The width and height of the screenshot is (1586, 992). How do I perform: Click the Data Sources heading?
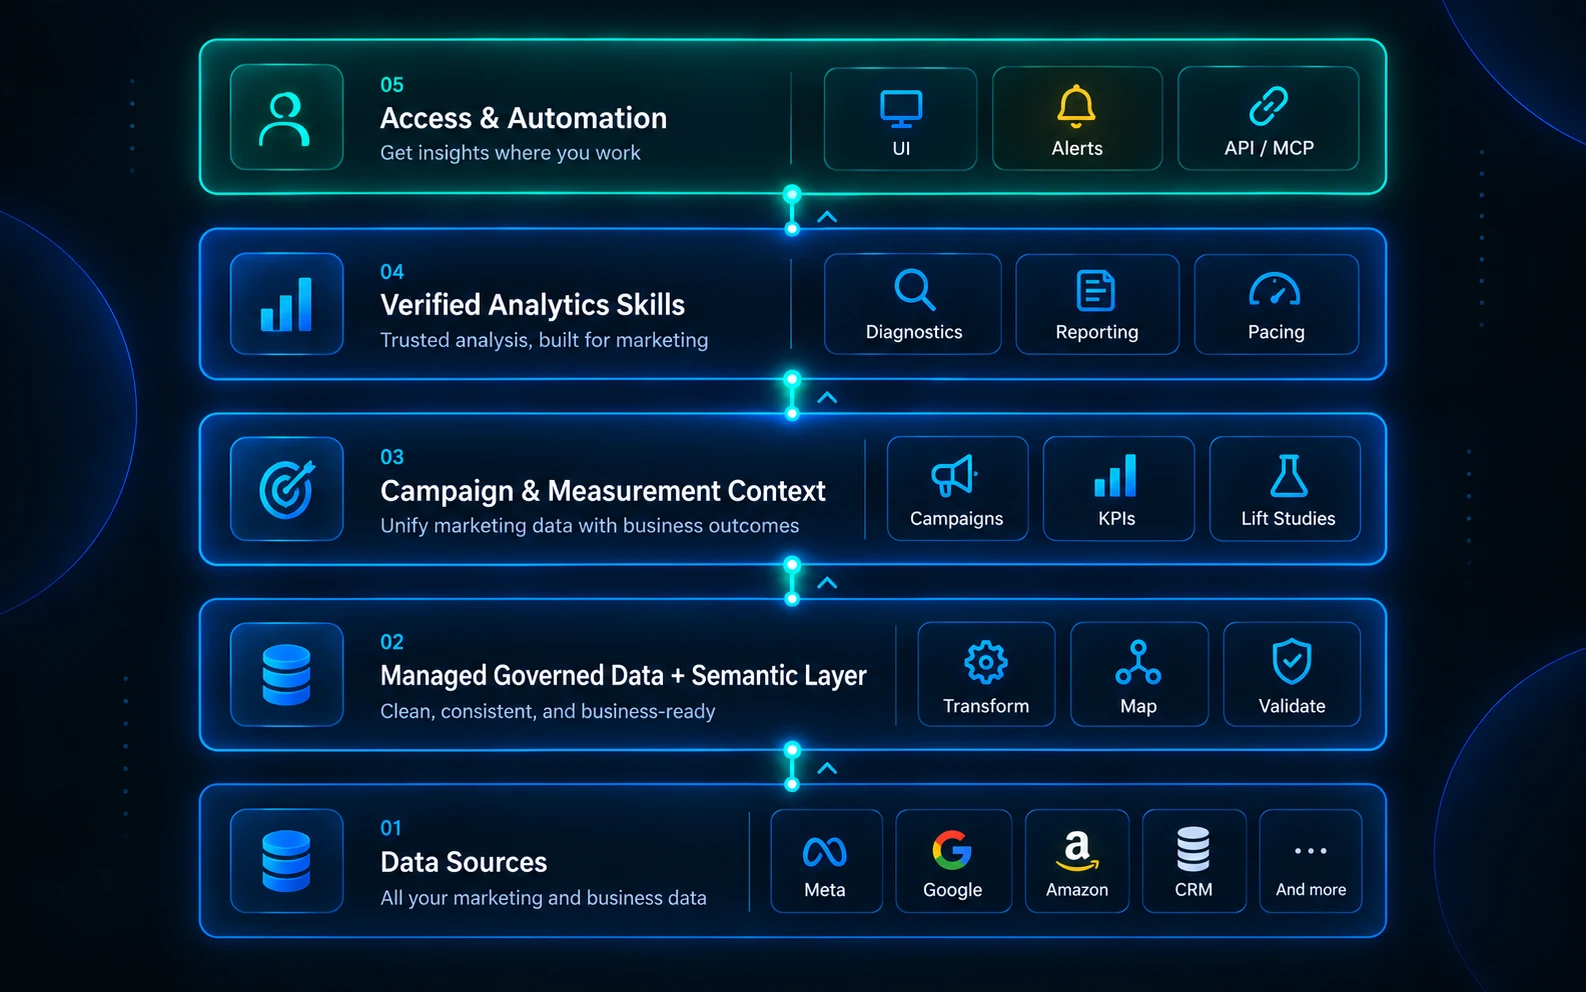[464, 862]
